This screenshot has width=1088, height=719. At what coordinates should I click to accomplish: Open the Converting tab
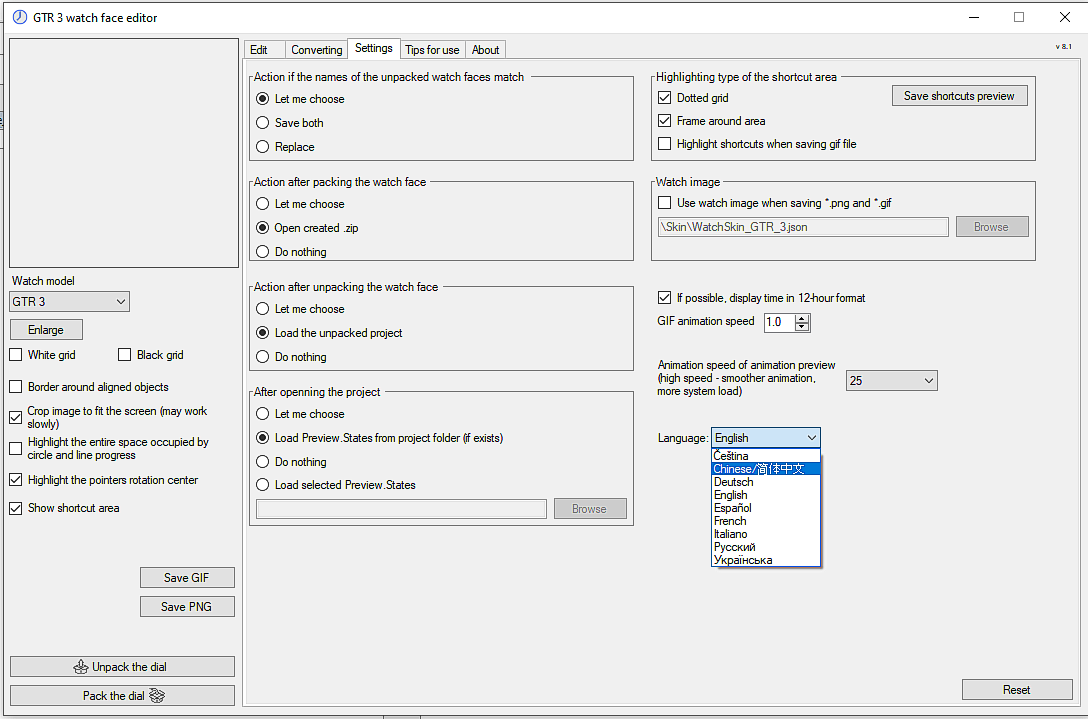(316, 50)
